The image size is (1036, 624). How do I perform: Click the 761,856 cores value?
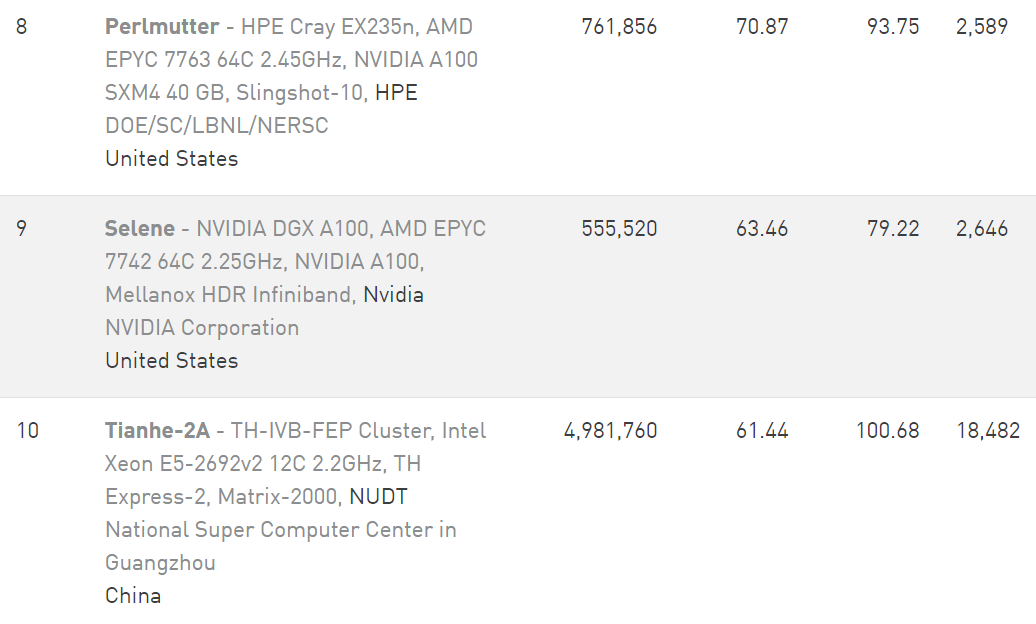click(619, 27)
